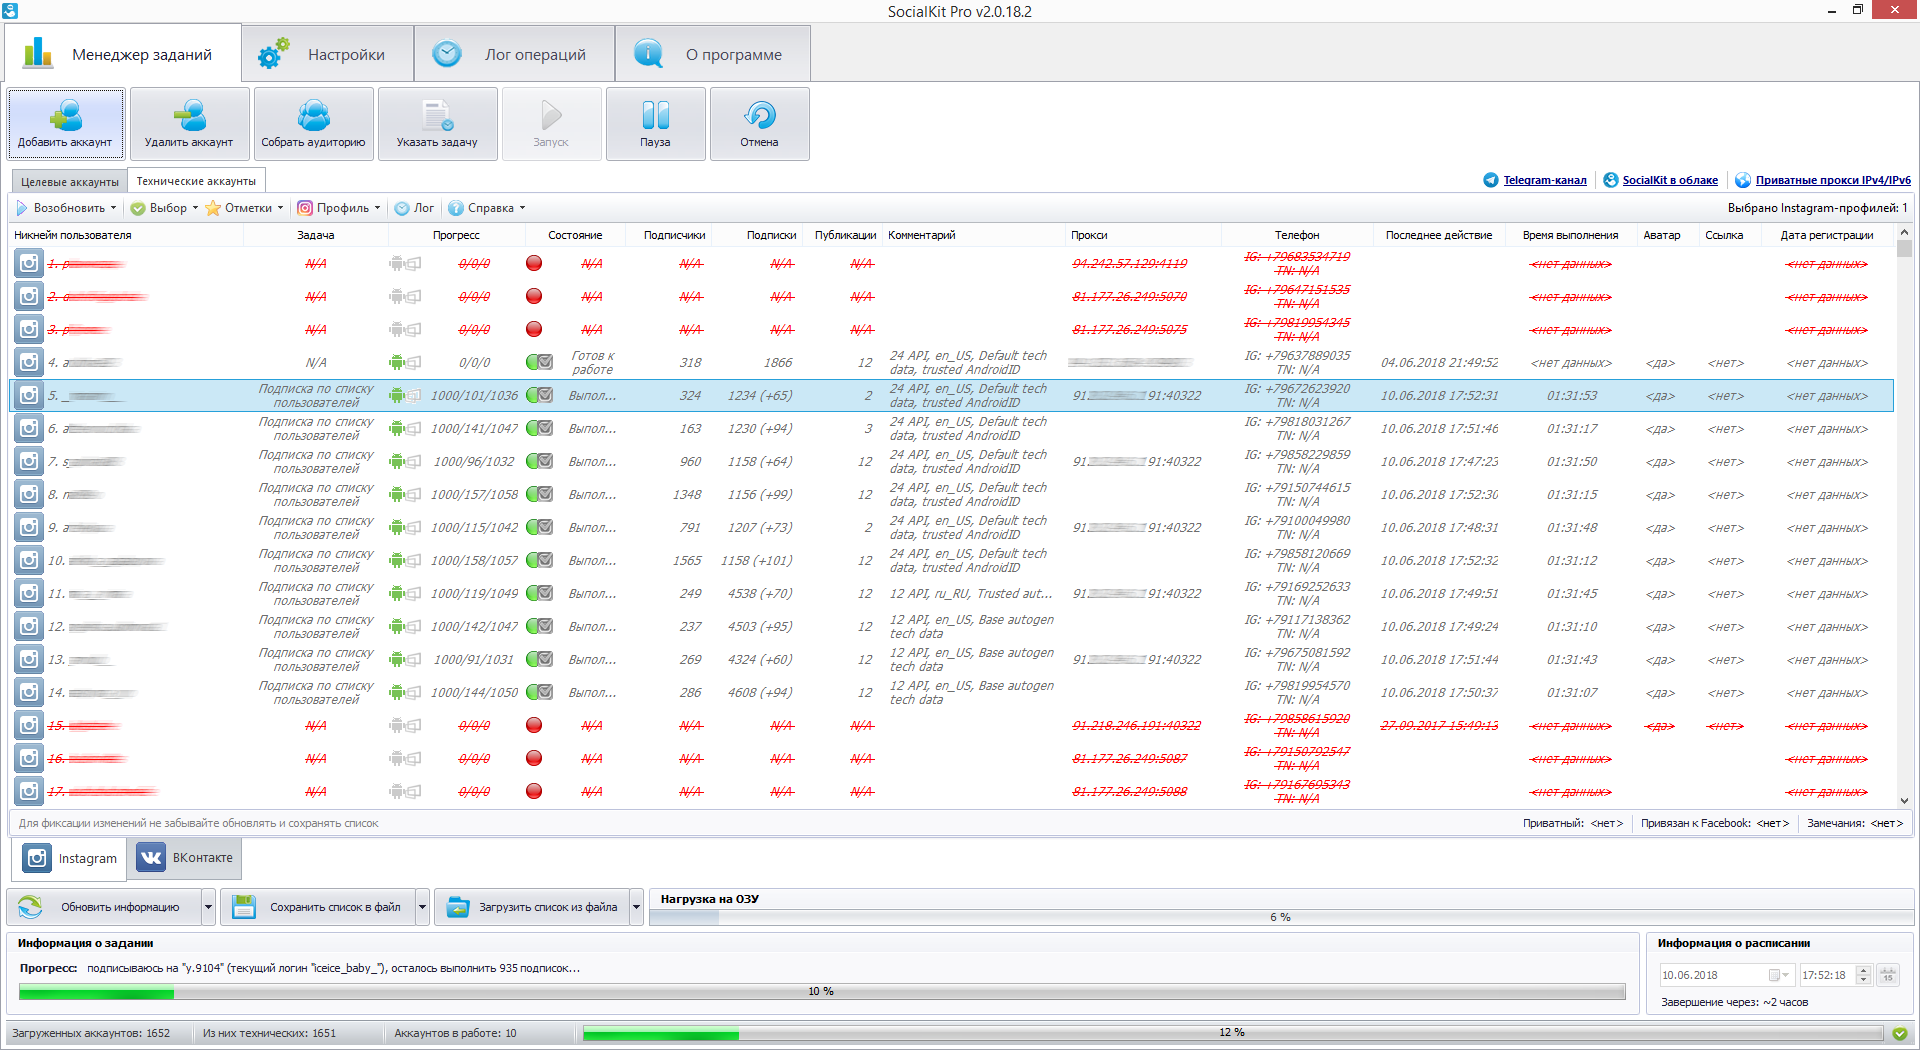Click the Сохранить список в файл button
The image size is (1920, 1050).
(x=319, y=907)
